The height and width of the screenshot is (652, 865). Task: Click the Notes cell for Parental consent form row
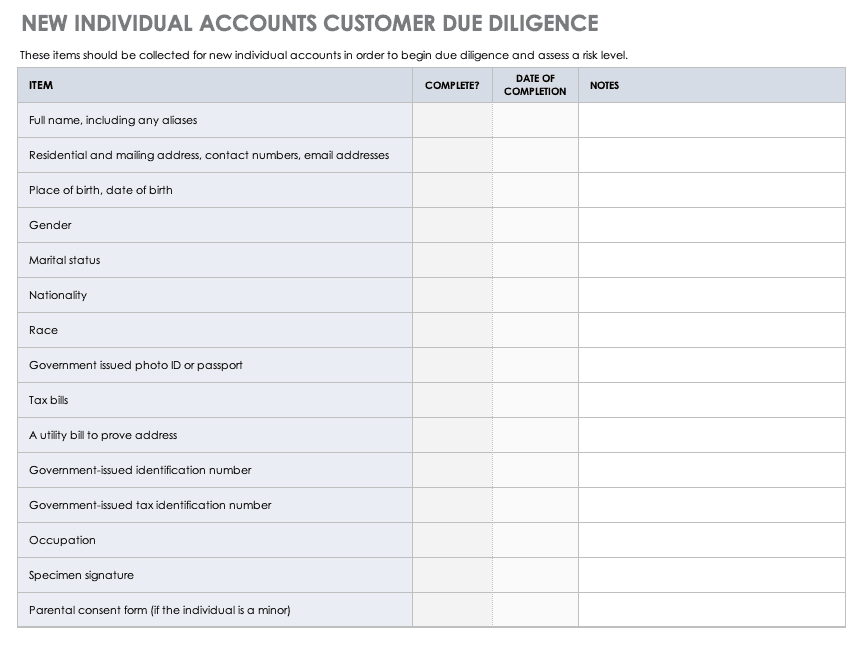pos(712,610)
